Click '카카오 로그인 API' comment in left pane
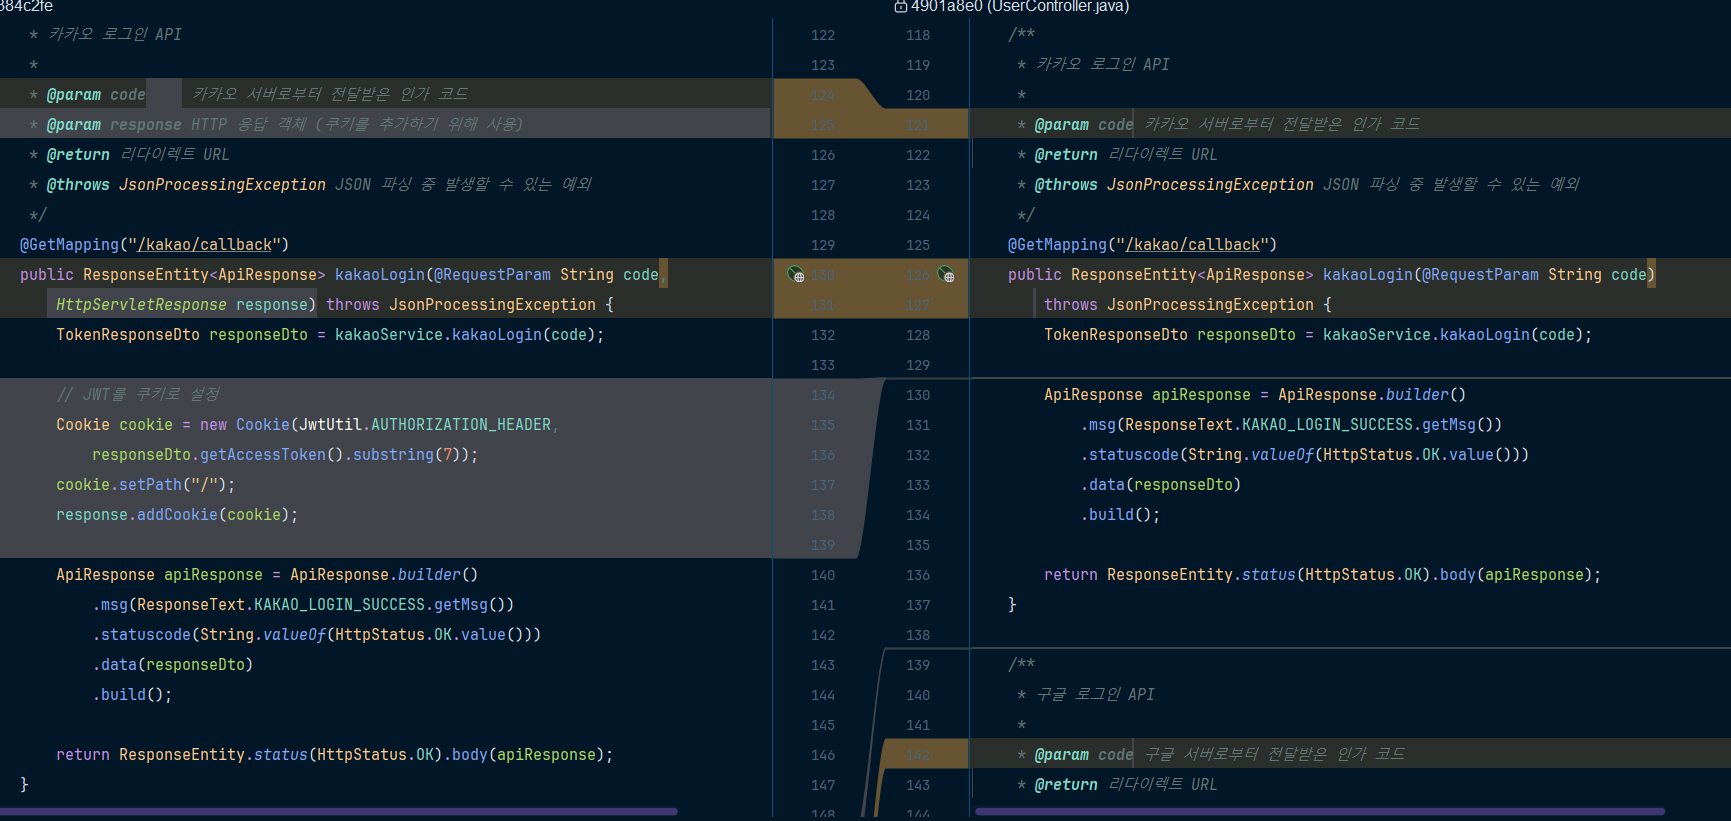 115,35
